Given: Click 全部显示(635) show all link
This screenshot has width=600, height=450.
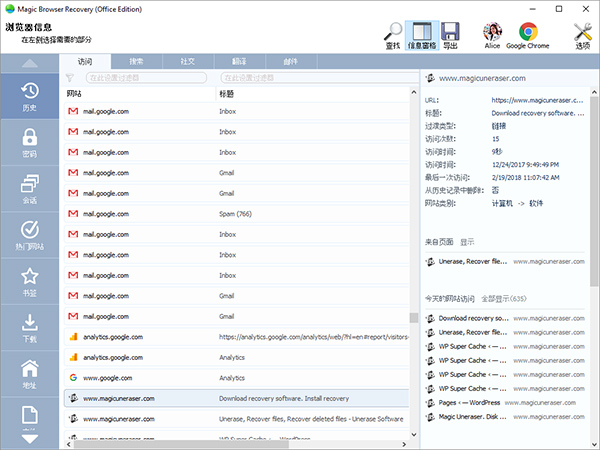Looking at the screenshot, I should [x=504, y=298].
